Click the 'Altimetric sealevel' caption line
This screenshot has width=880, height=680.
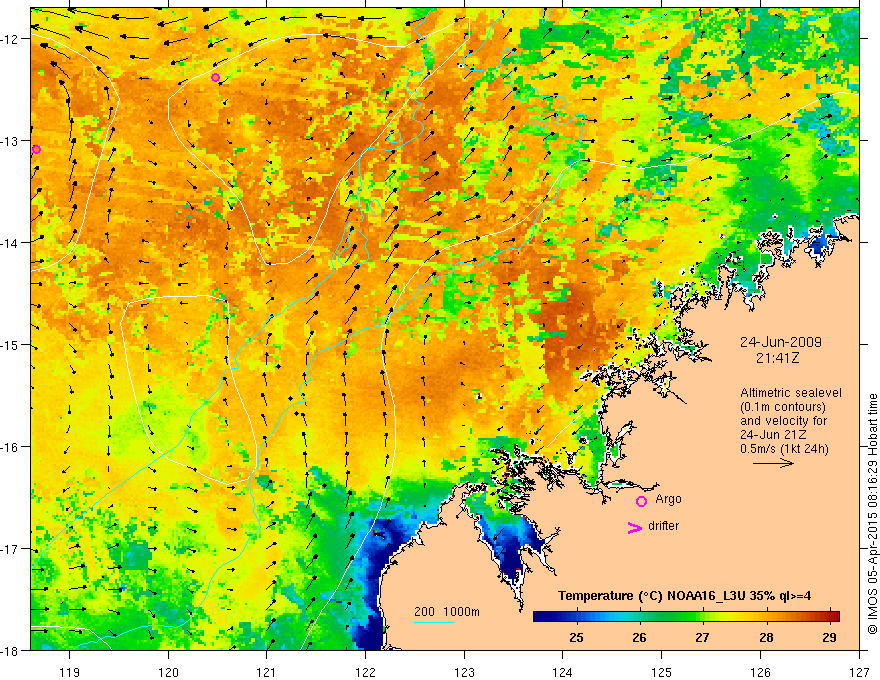(x=791, y=393)
